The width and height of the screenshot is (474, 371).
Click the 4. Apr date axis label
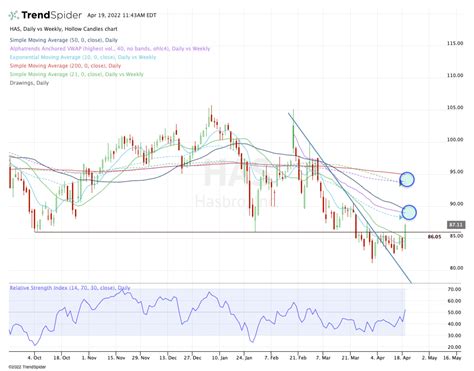377,358
